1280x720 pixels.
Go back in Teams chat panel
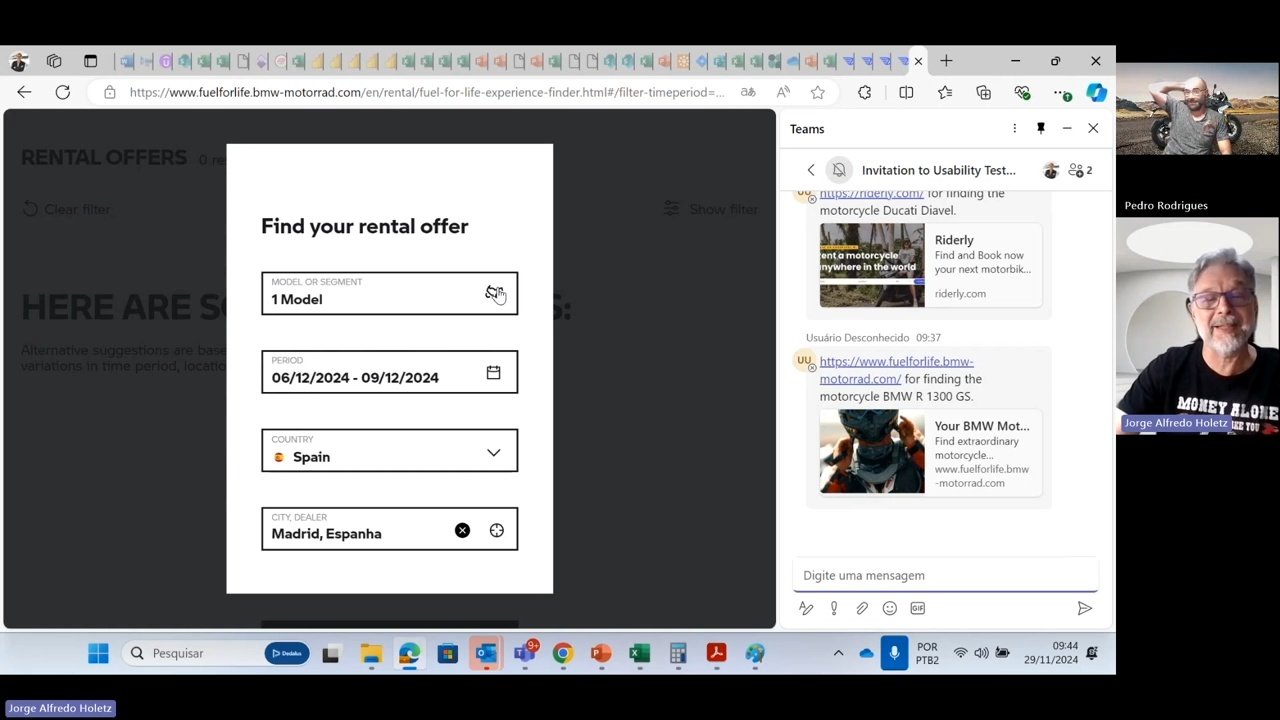coord(811,170)
